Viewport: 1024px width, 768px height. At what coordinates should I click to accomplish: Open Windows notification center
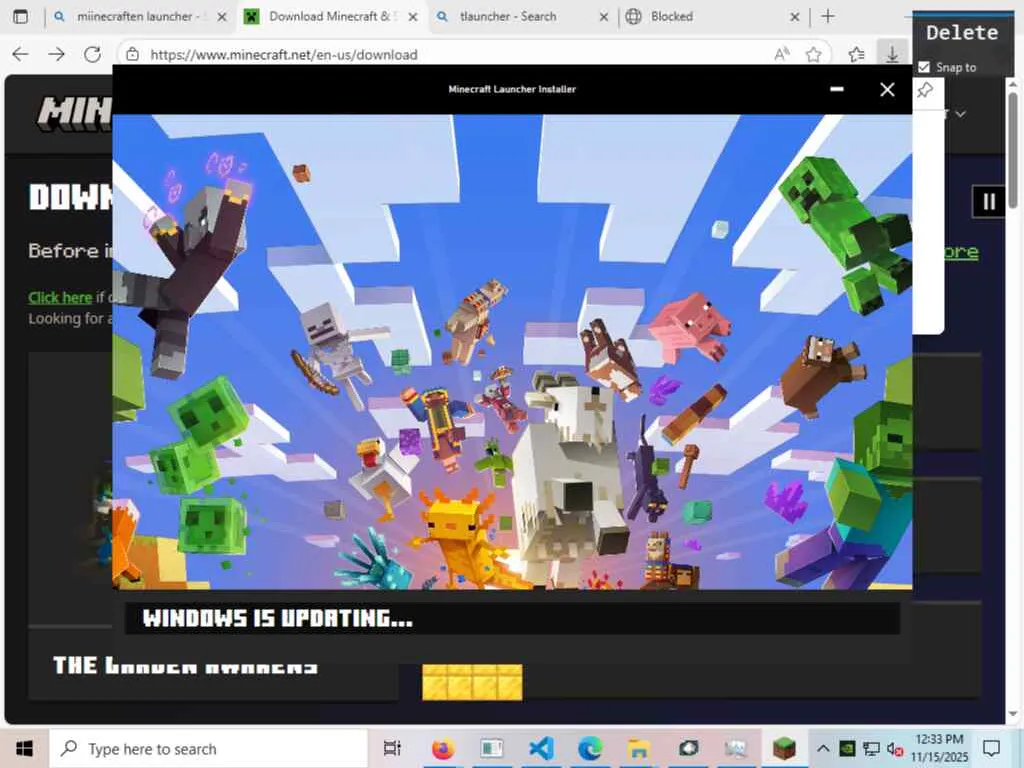991,748
